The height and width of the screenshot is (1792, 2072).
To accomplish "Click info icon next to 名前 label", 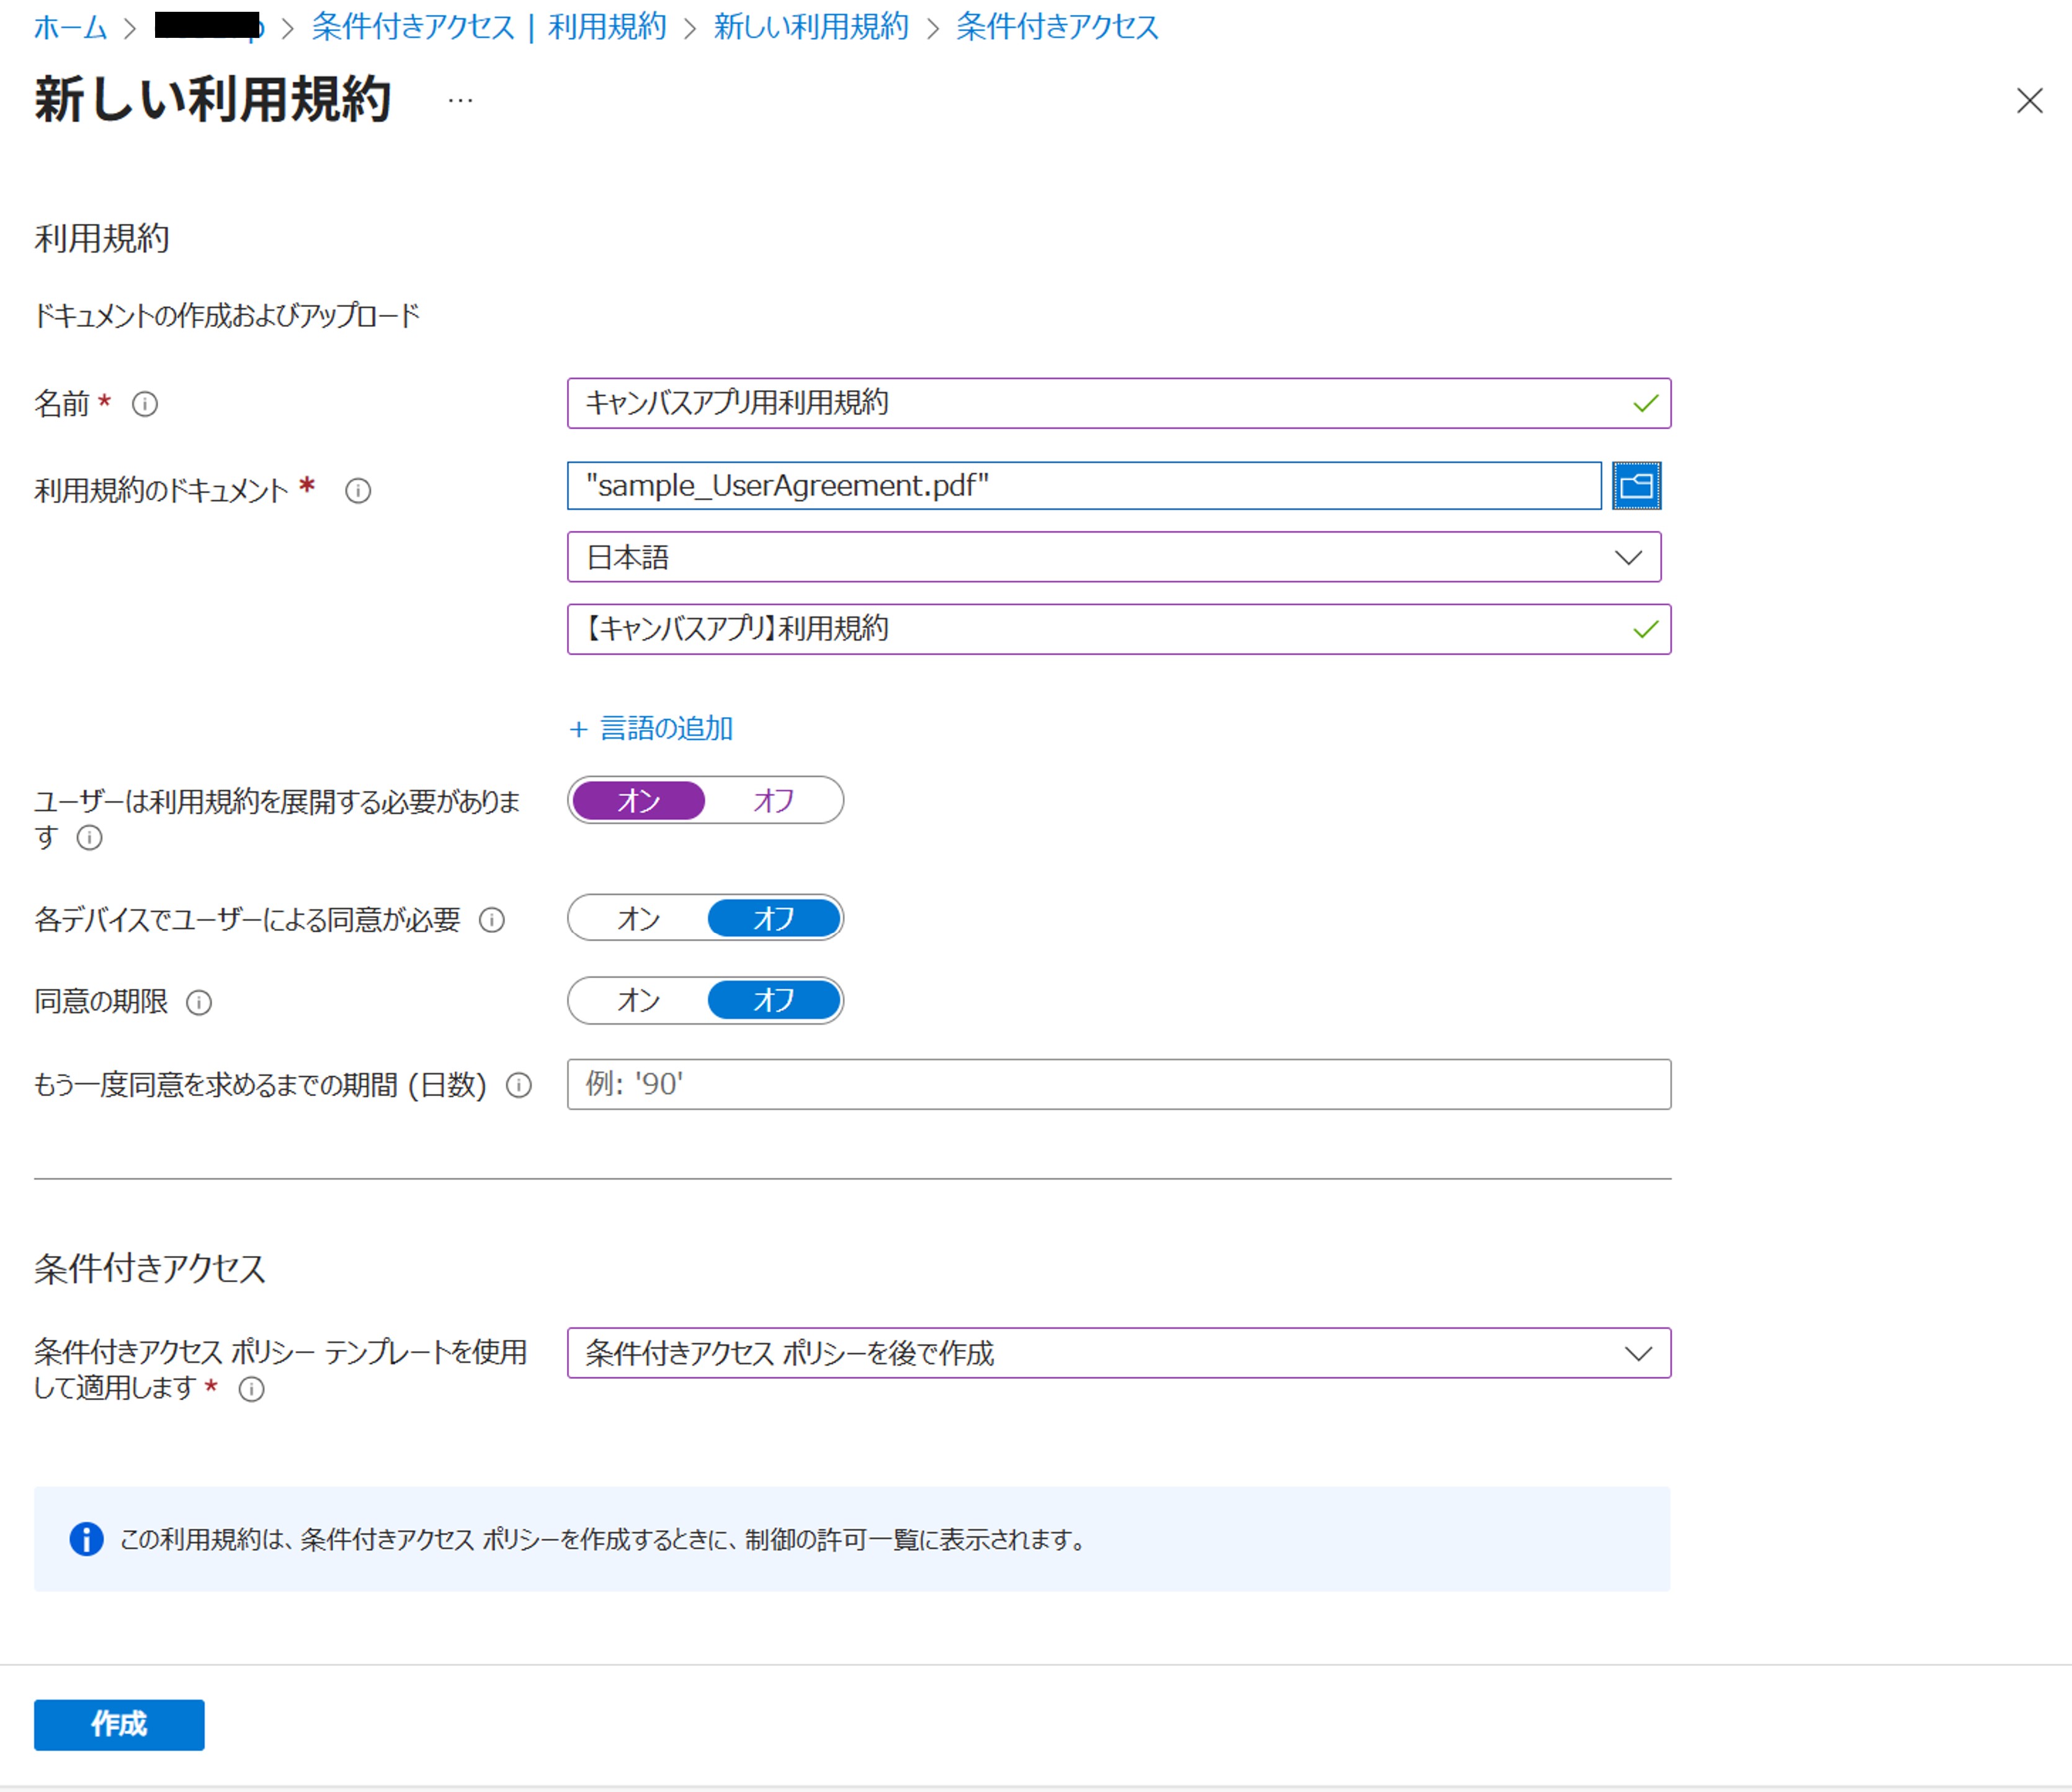I will [x=145, y=404].
